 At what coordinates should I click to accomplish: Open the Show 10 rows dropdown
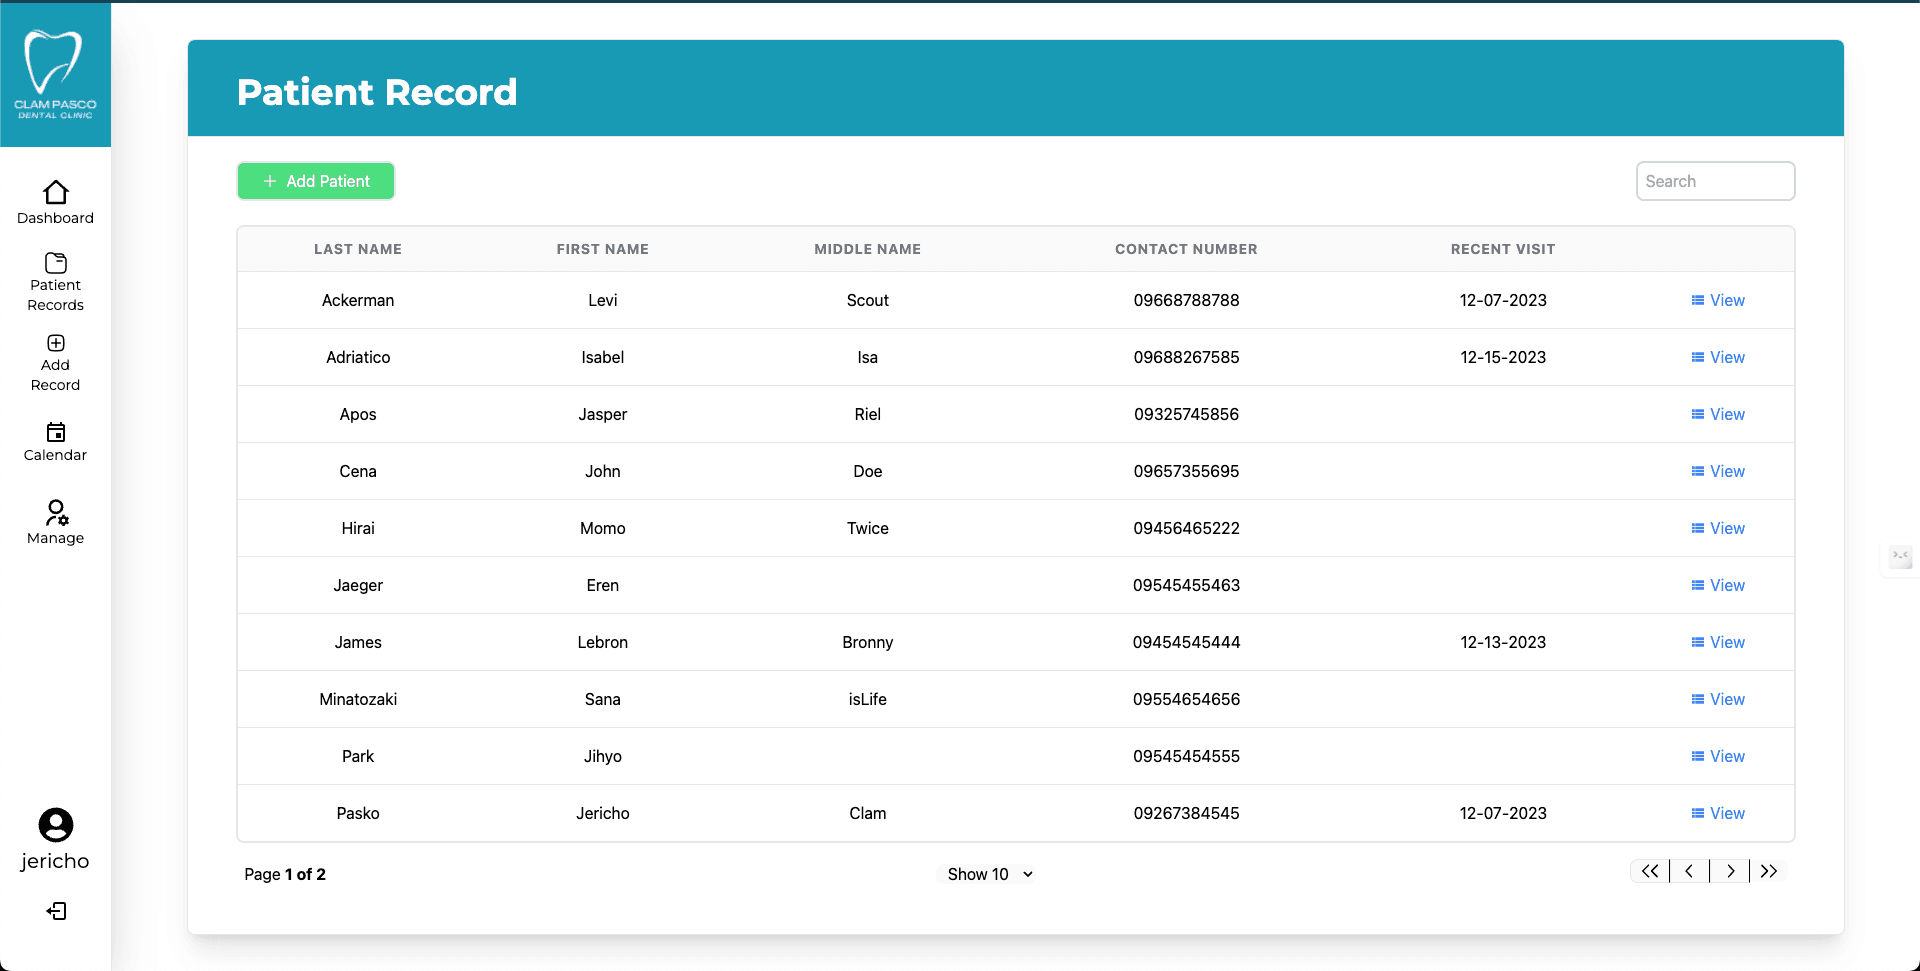point(986,873)
